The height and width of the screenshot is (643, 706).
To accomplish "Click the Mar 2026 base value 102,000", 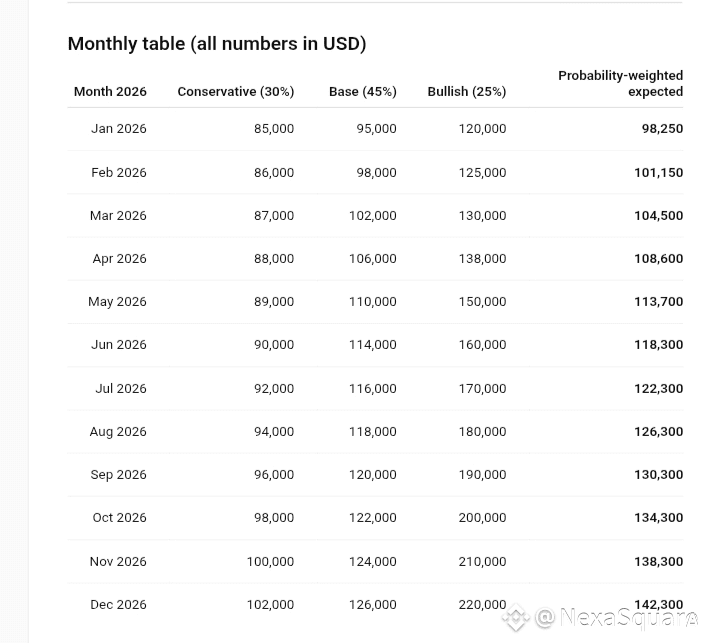I will (x=372, y=215).
